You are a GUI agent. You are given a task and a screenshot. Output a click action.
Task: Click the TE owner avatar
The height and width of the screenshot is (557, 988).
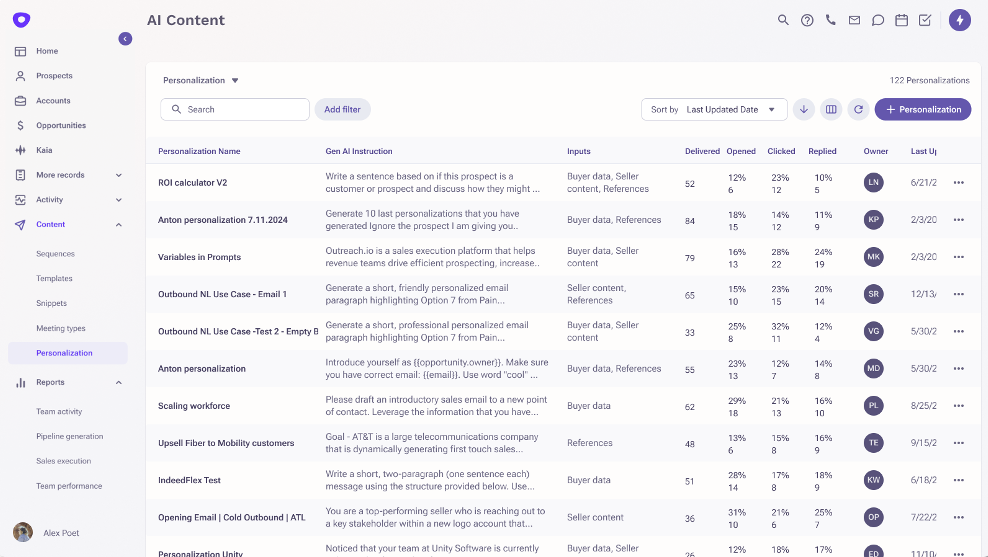pyautogui.click(x=873, y=443)
